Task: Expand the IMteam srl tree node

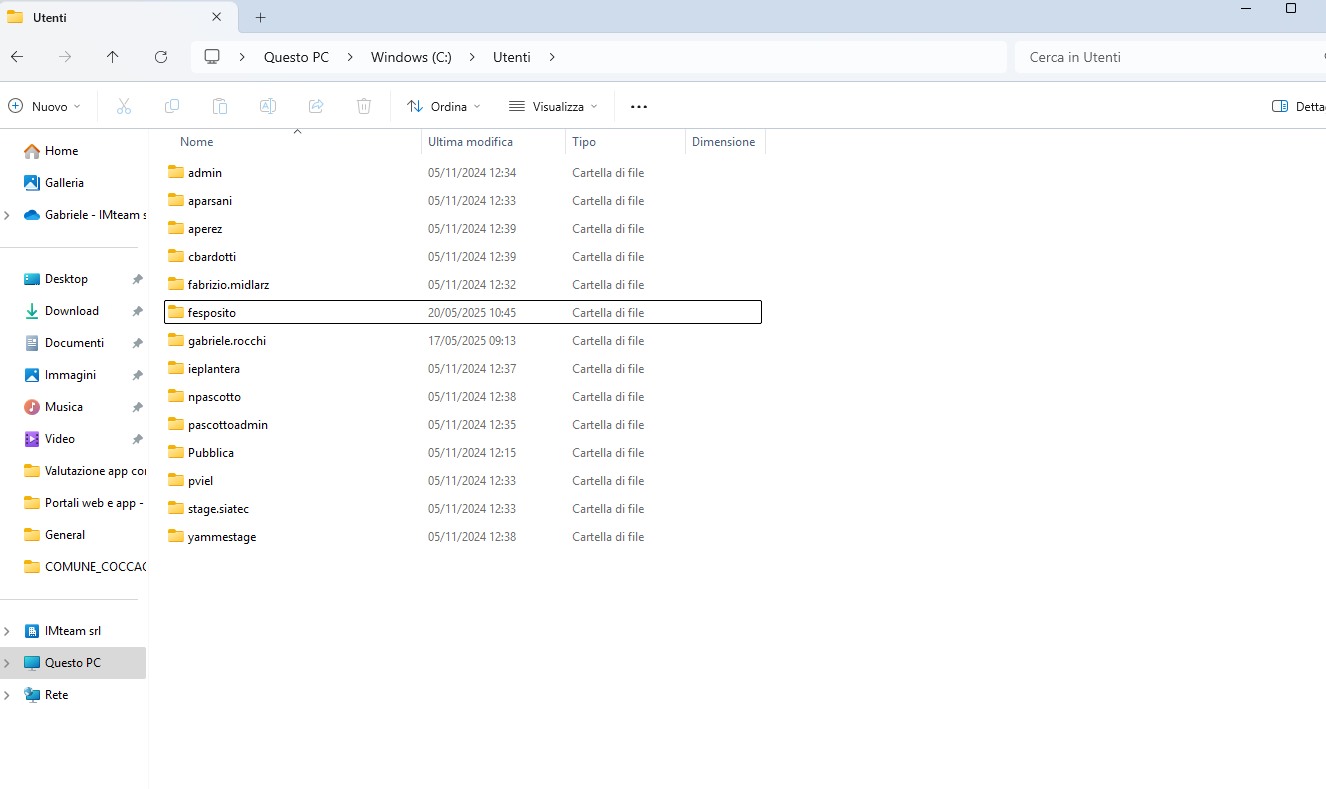Action: 8,631
